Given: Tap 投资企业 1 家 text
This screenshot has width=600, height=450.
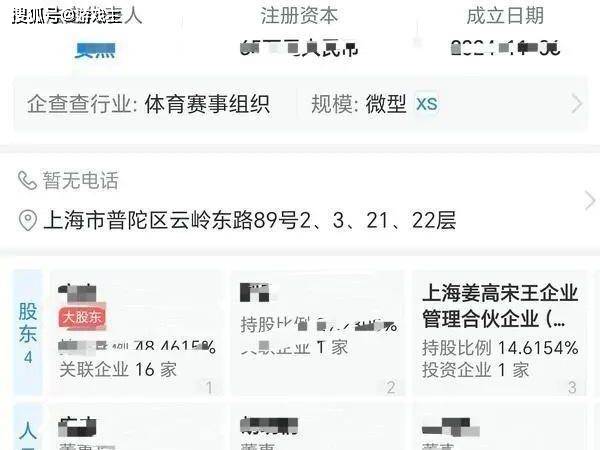Looking at the screenshot, I should [x=476, y=370].
